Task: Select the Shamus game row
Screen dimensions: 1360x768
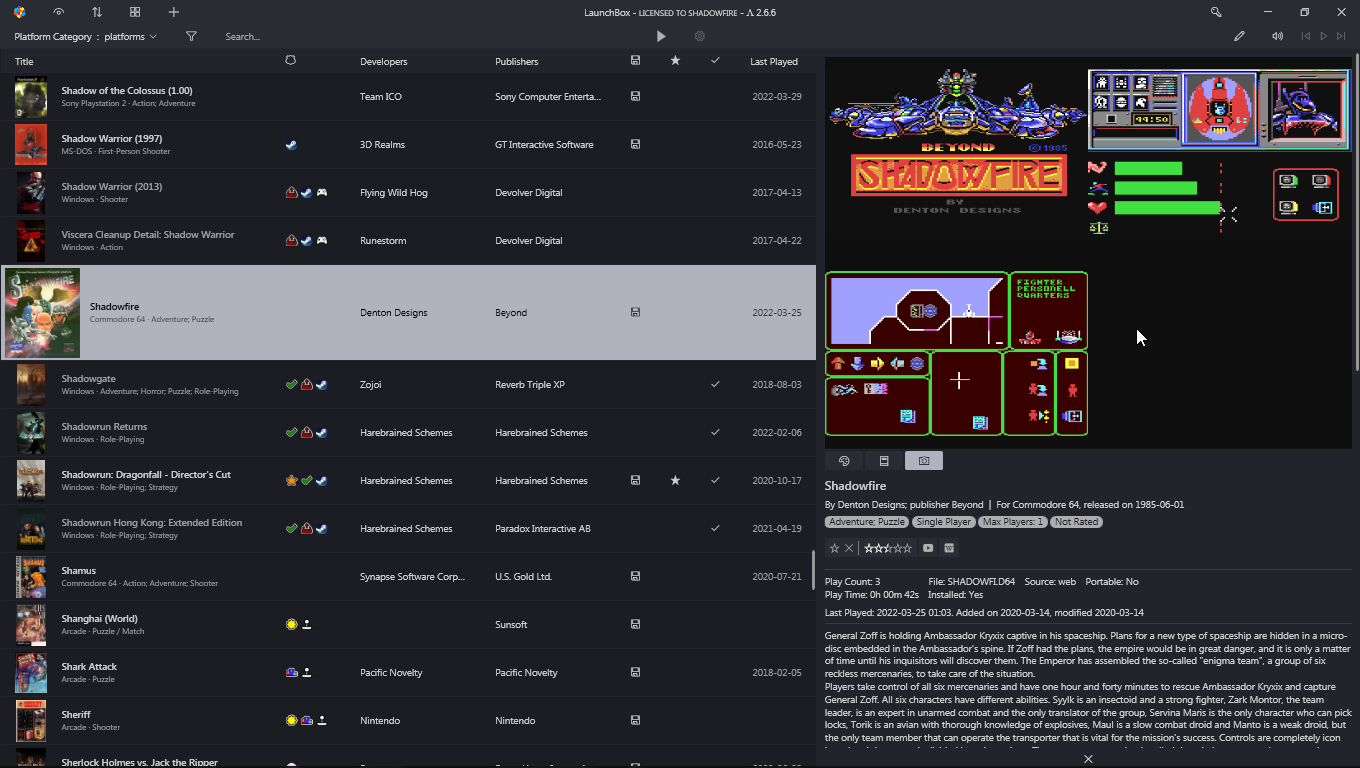Action: pos(408,577)
